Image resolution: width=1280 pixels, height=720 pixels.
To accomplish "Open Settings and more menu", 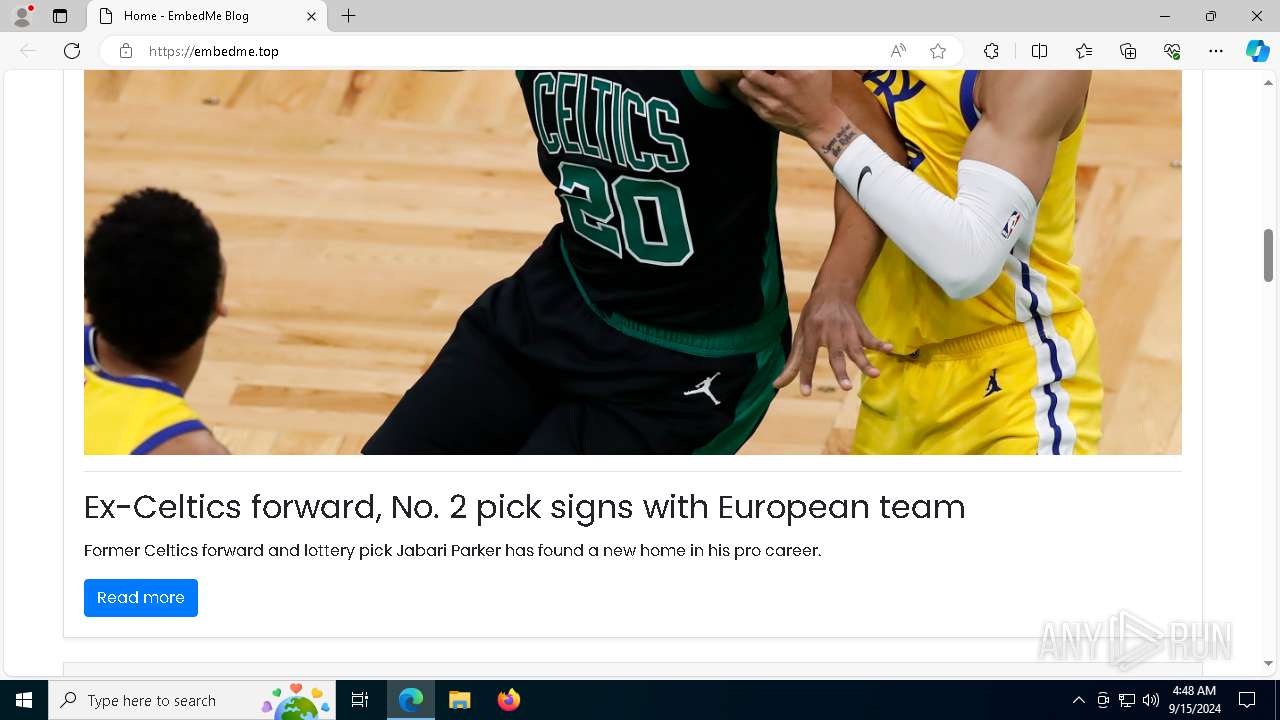I will [x=1216, y=51].
